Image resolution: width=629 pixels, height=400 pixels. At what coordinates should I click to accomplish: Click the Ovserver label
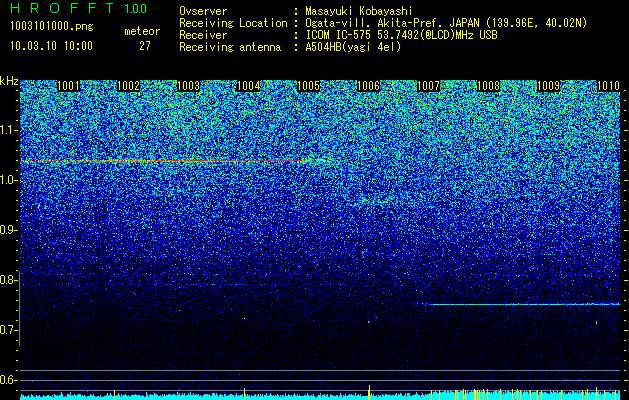pos(203,11)
